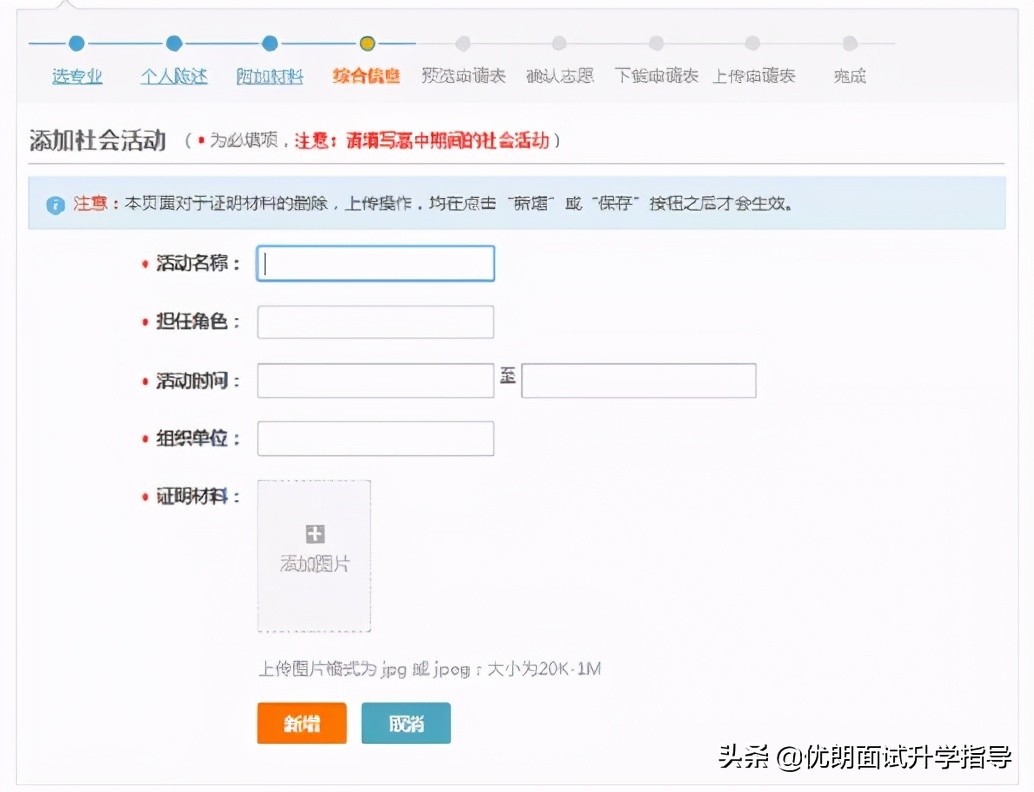Click the blue info icon before 注意
Image resolution: width=1034 pixels, height=792 pixels.
(x=55, y=204)
